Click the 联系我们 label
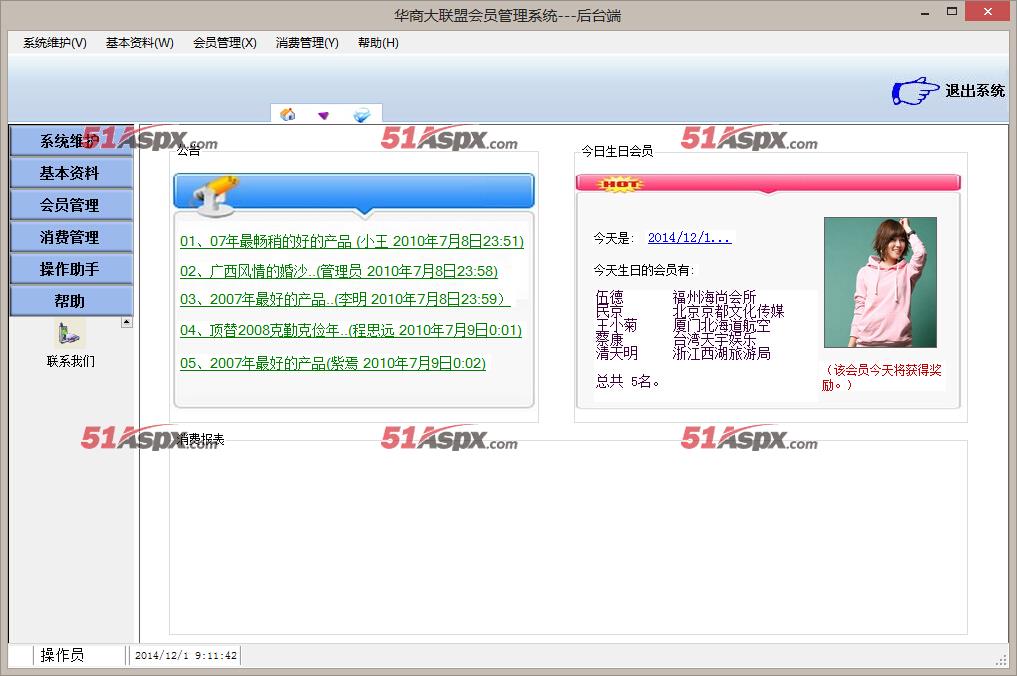 (x=71, y=361)
